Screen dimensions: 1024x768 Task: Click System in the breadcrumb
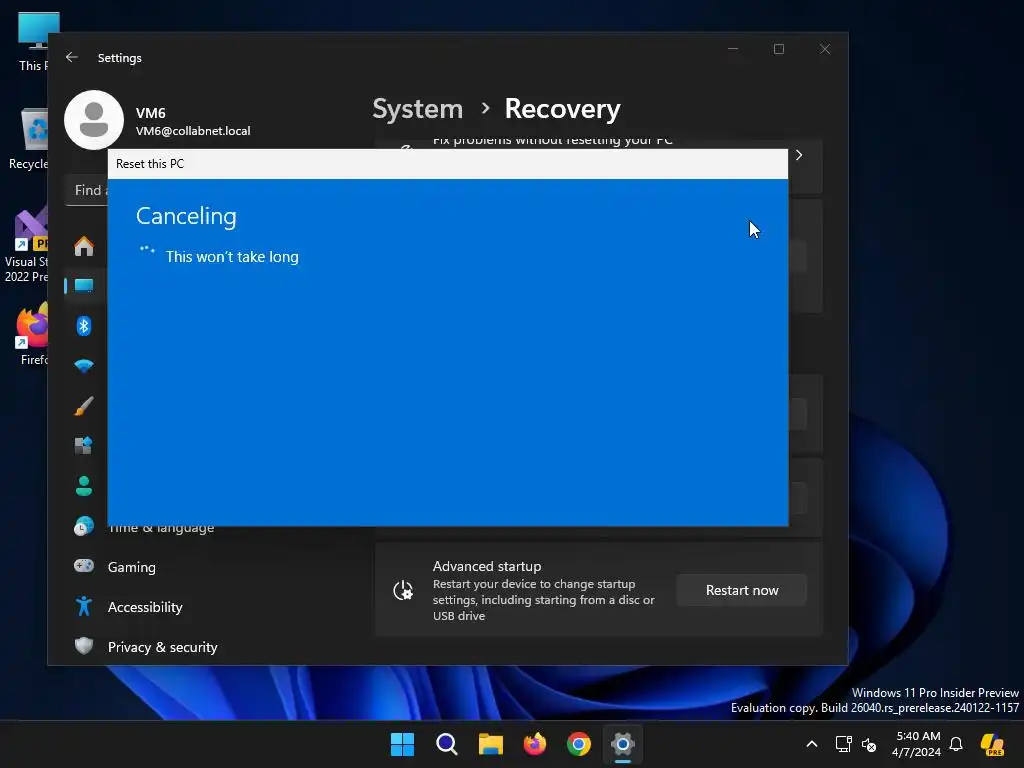tap(417, 108)
